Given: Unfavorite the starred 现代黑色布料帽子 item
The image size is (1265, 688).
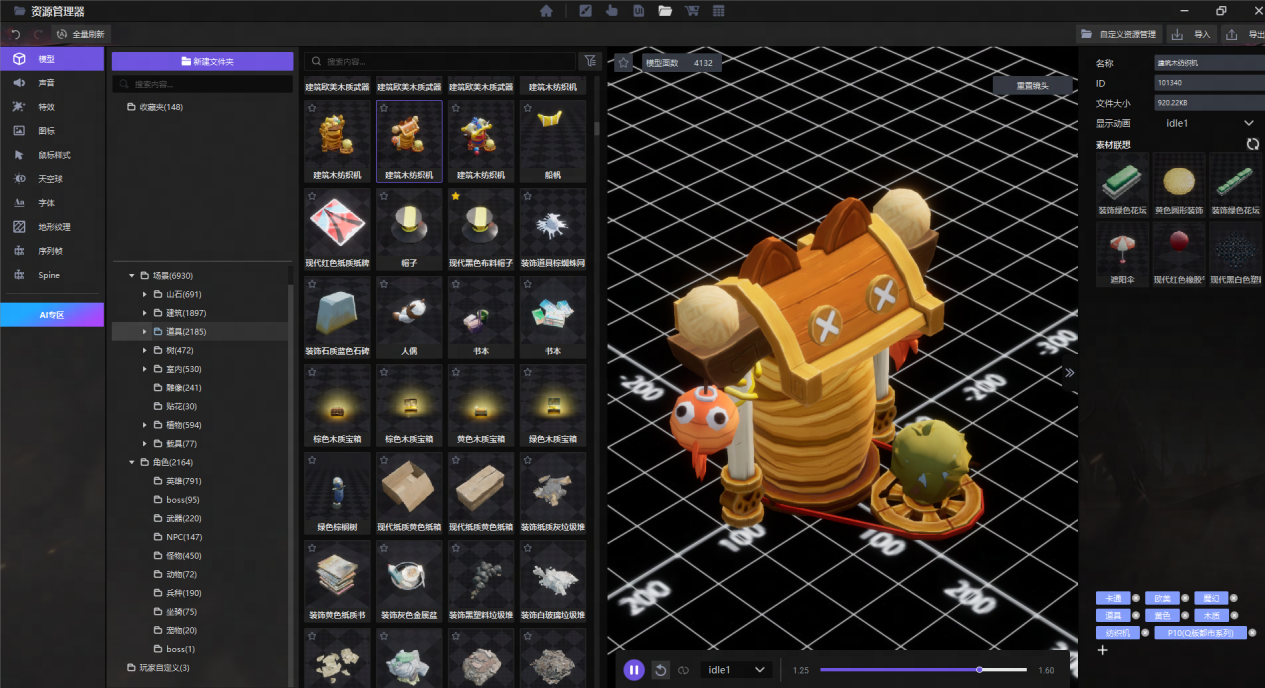Looking at the screenshot, I should 456,196.
